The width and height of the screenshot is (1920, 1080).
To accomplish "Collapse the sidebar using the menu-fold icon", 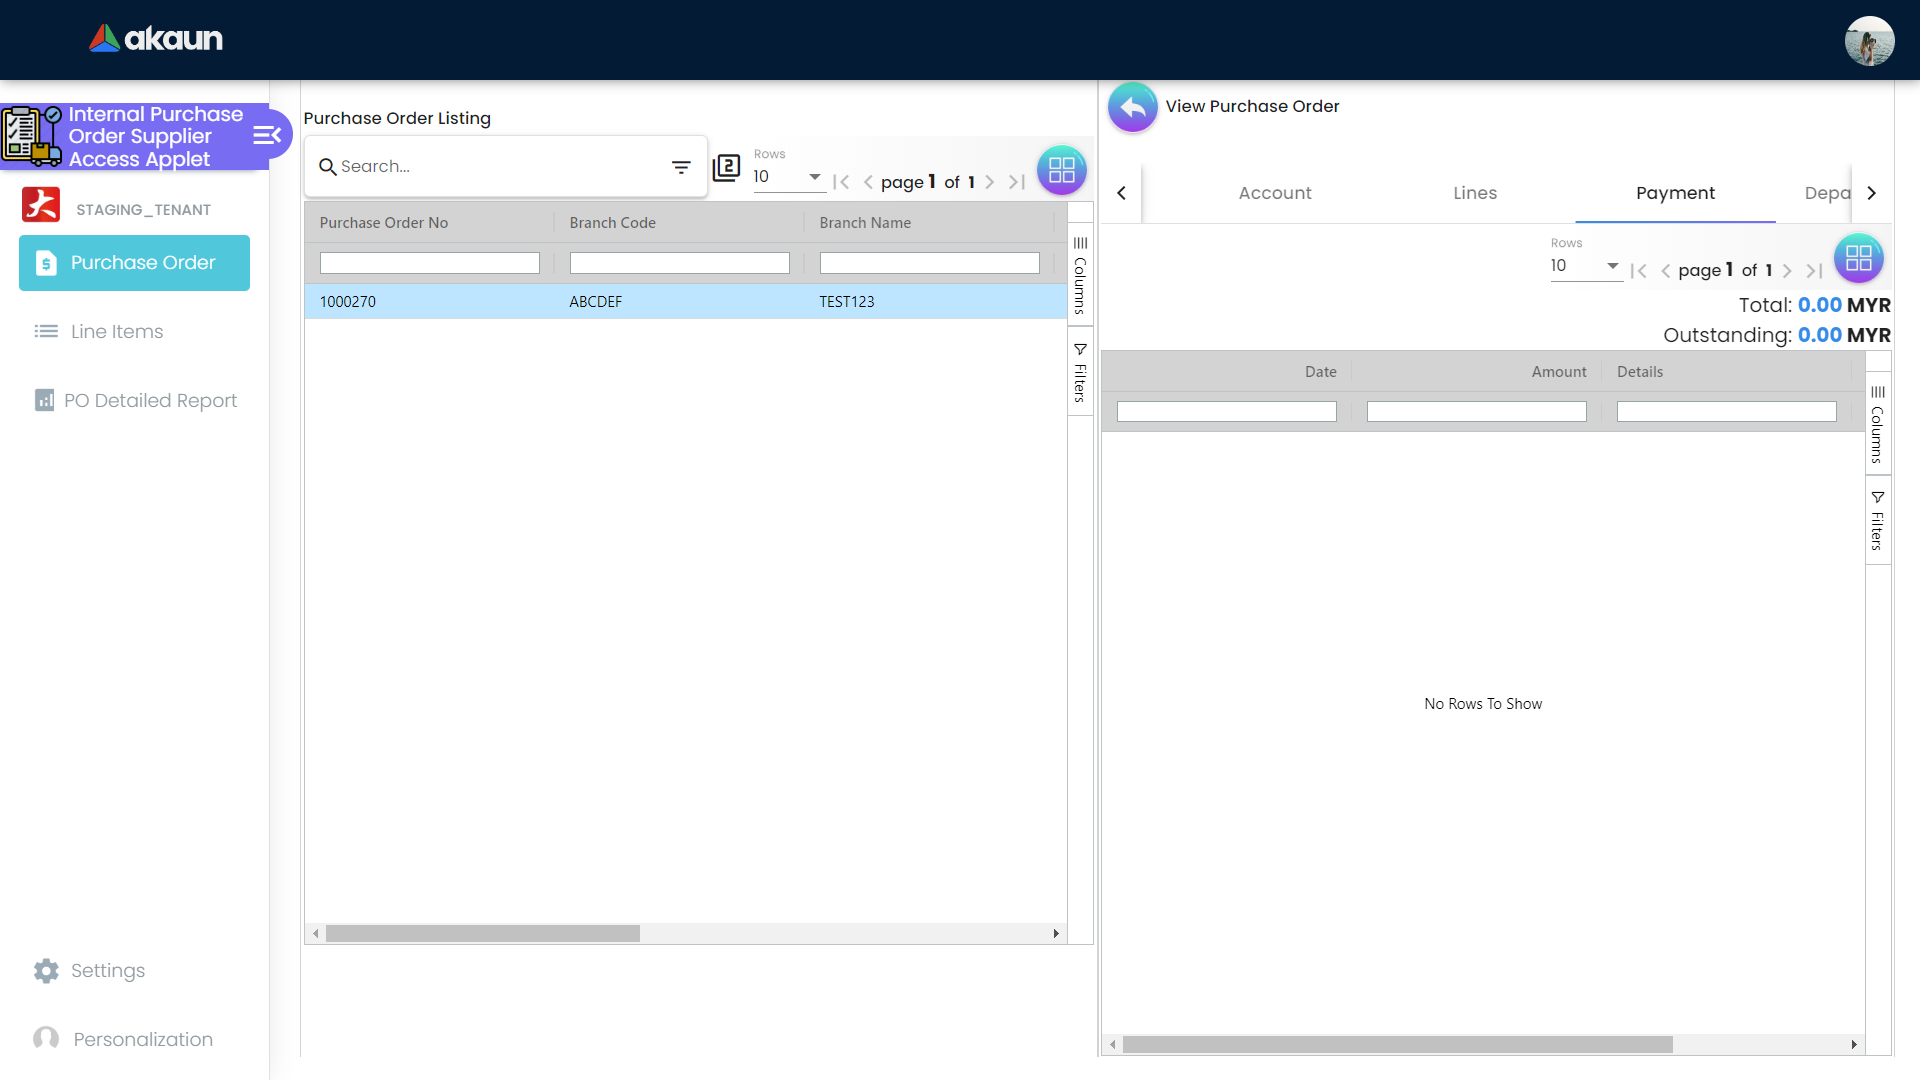I will 266,135.
